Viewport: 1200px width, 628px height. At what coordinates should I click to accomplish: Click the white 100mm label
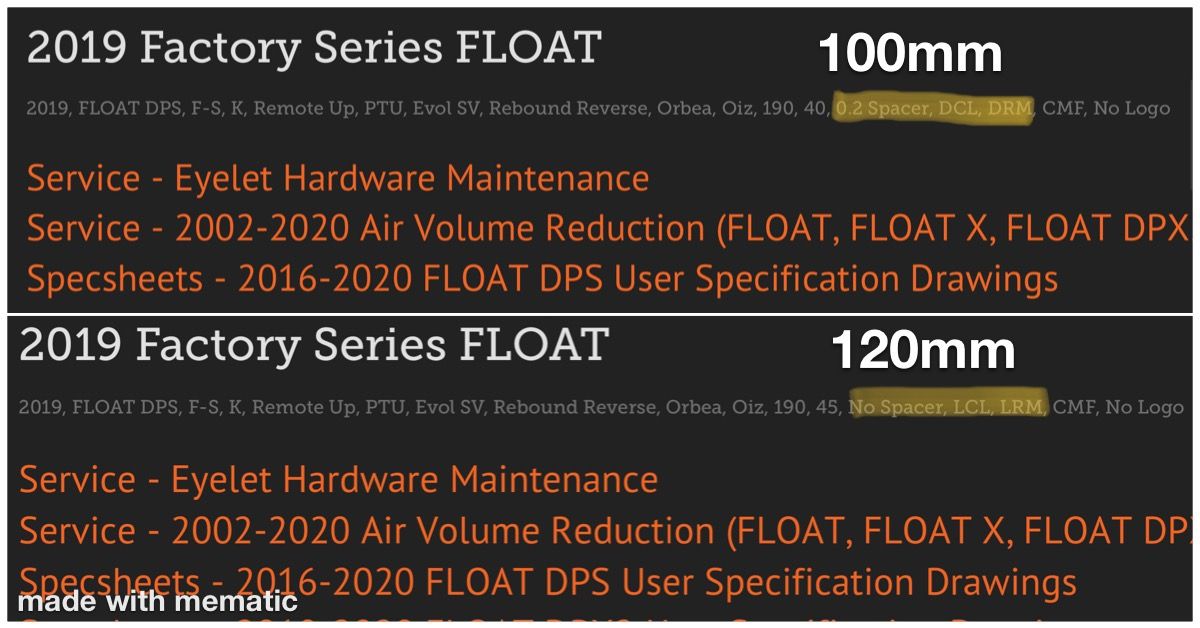910,54
